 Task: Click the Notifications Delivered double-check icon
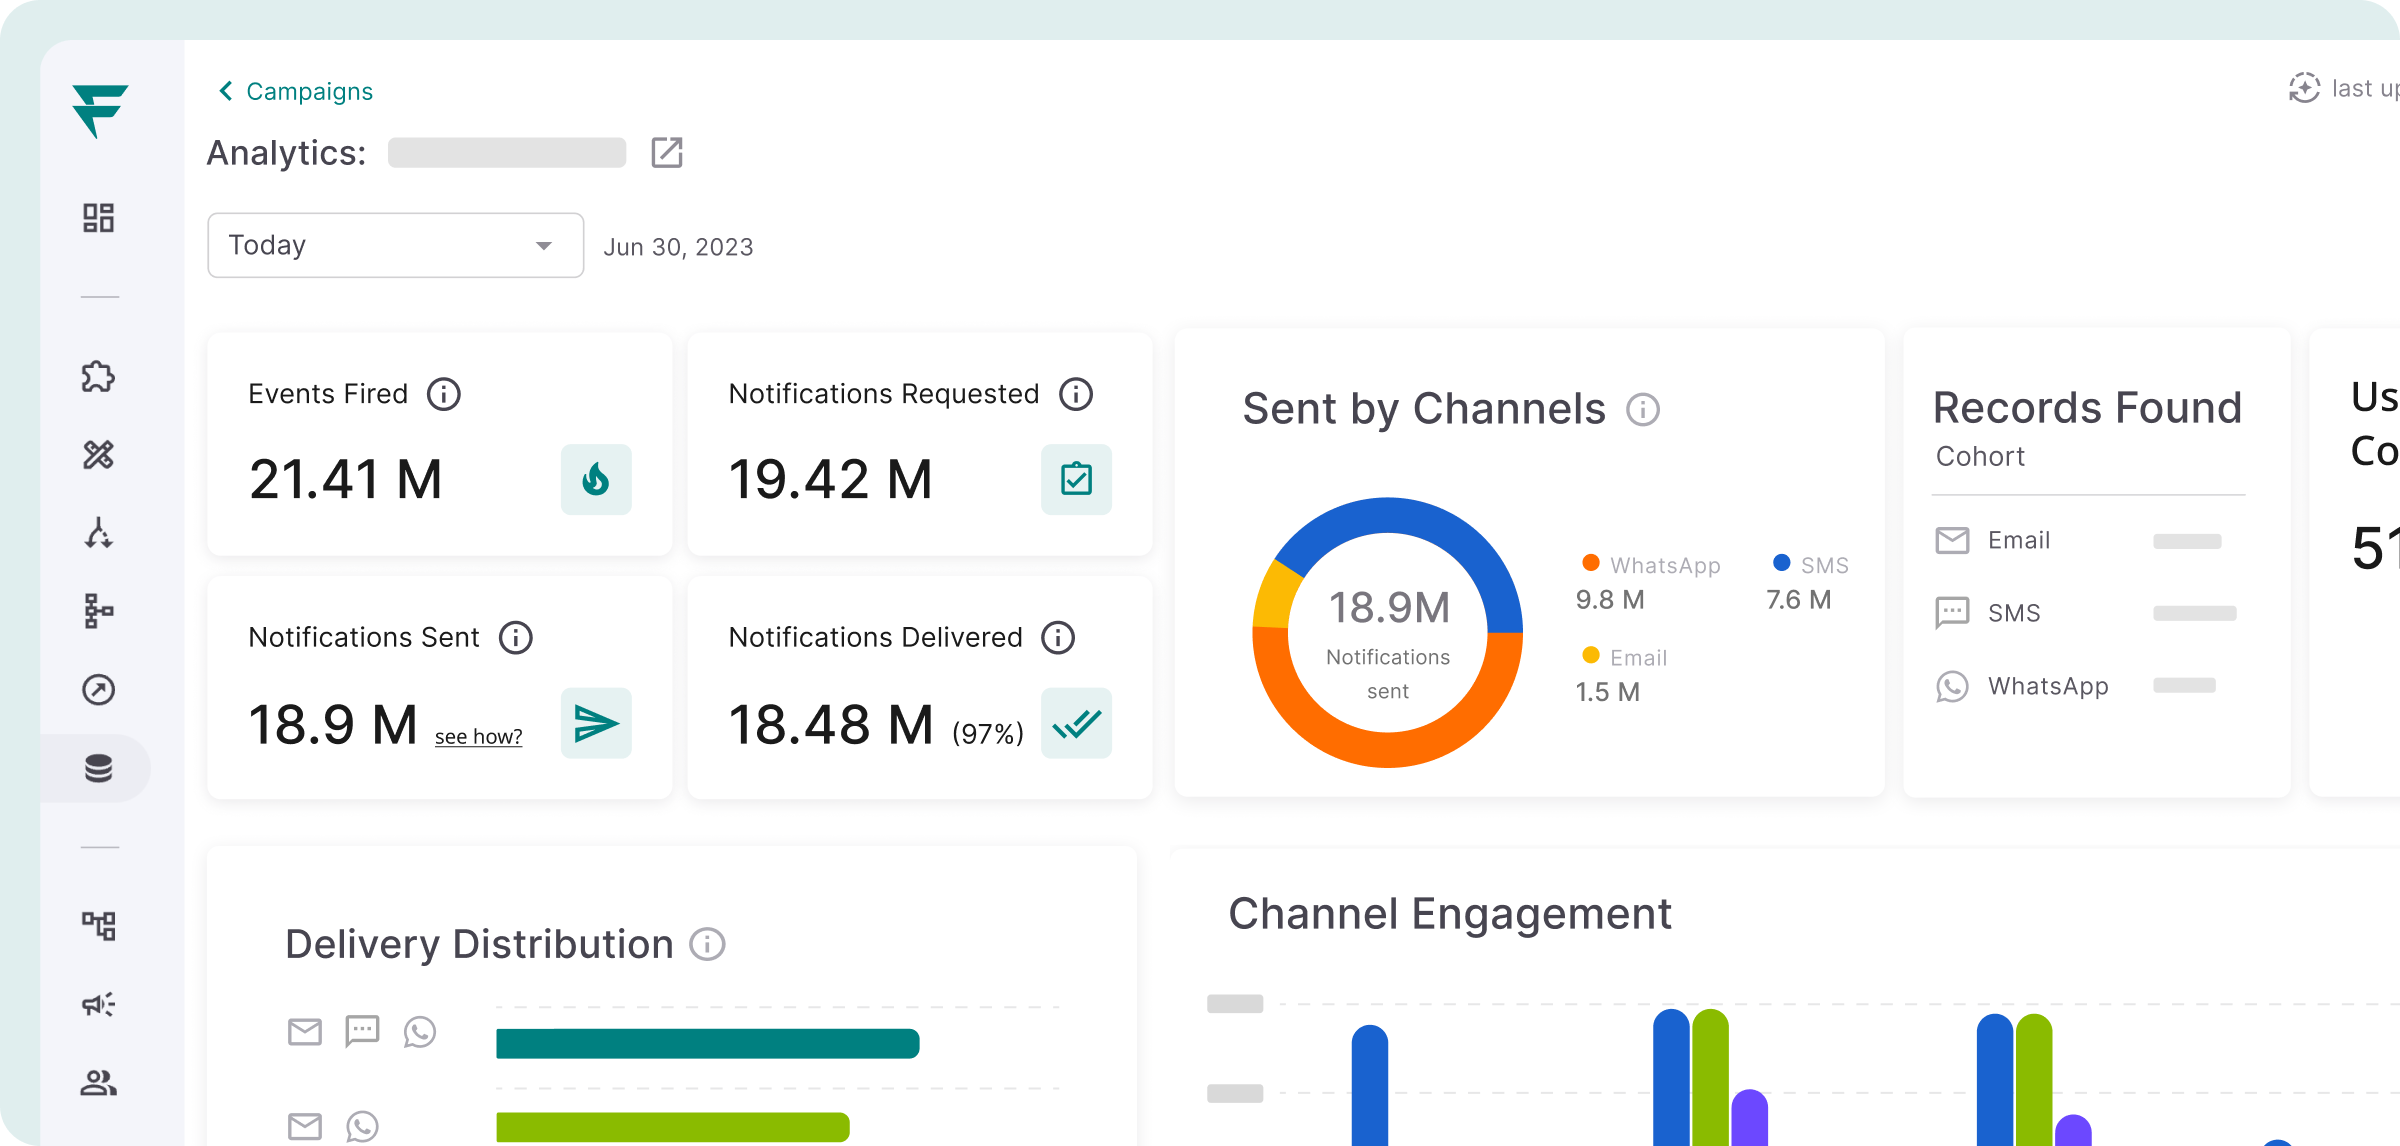[1076, 723]
